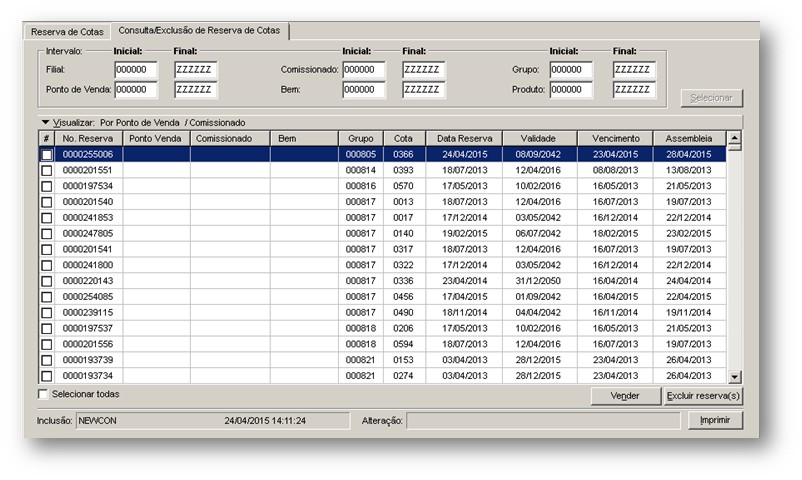The image size is (802, 480).
Task: Sort by Data Reserva column header
Action: [464, 139]
